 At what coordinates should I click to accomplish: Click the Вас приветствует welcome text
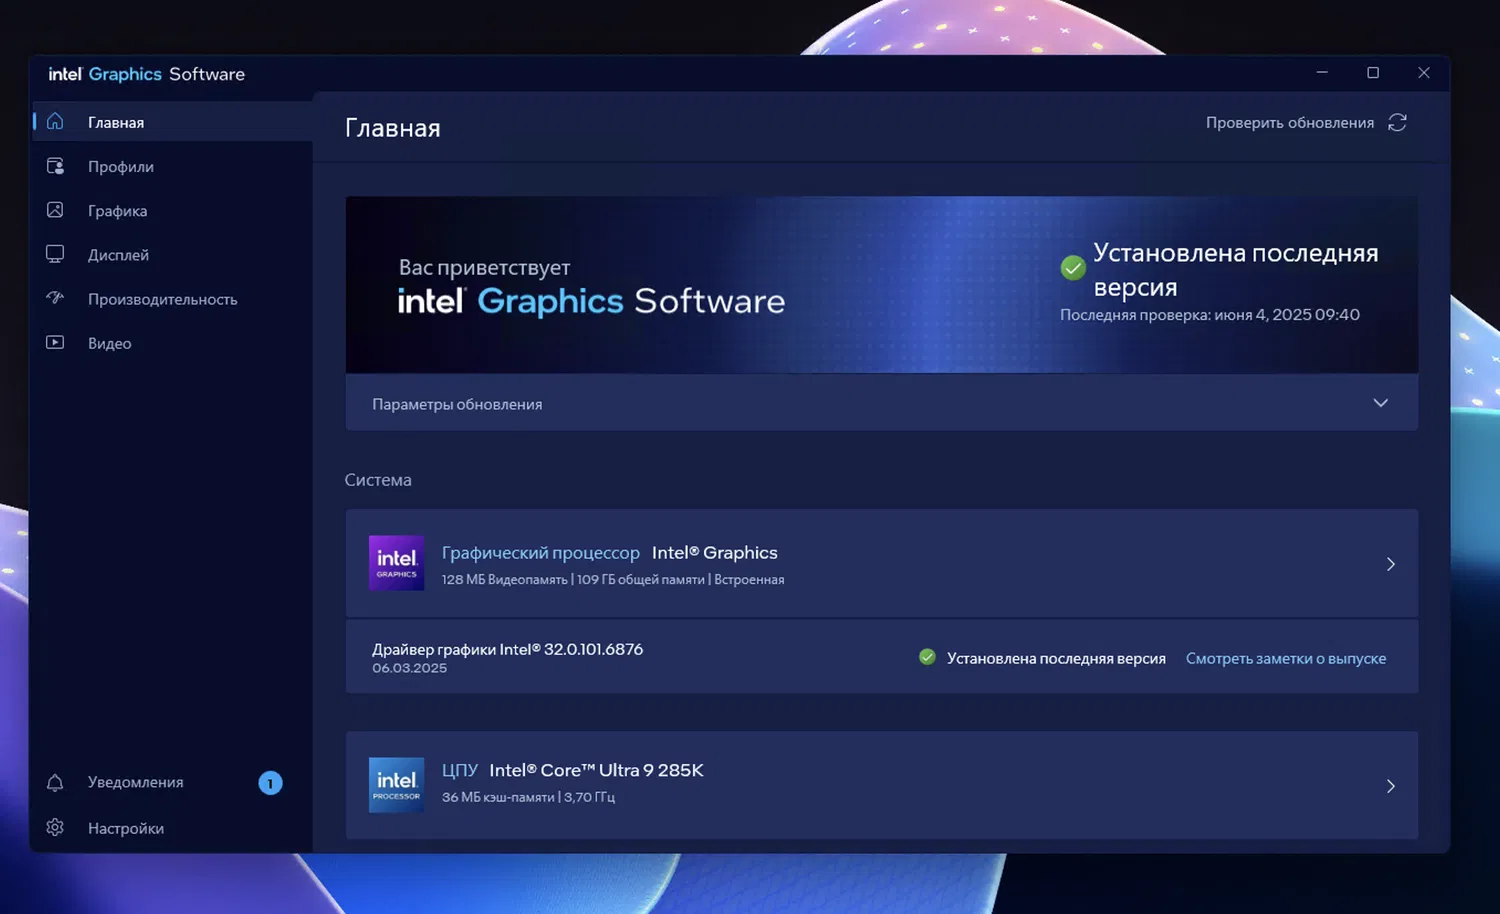point(484,267)
